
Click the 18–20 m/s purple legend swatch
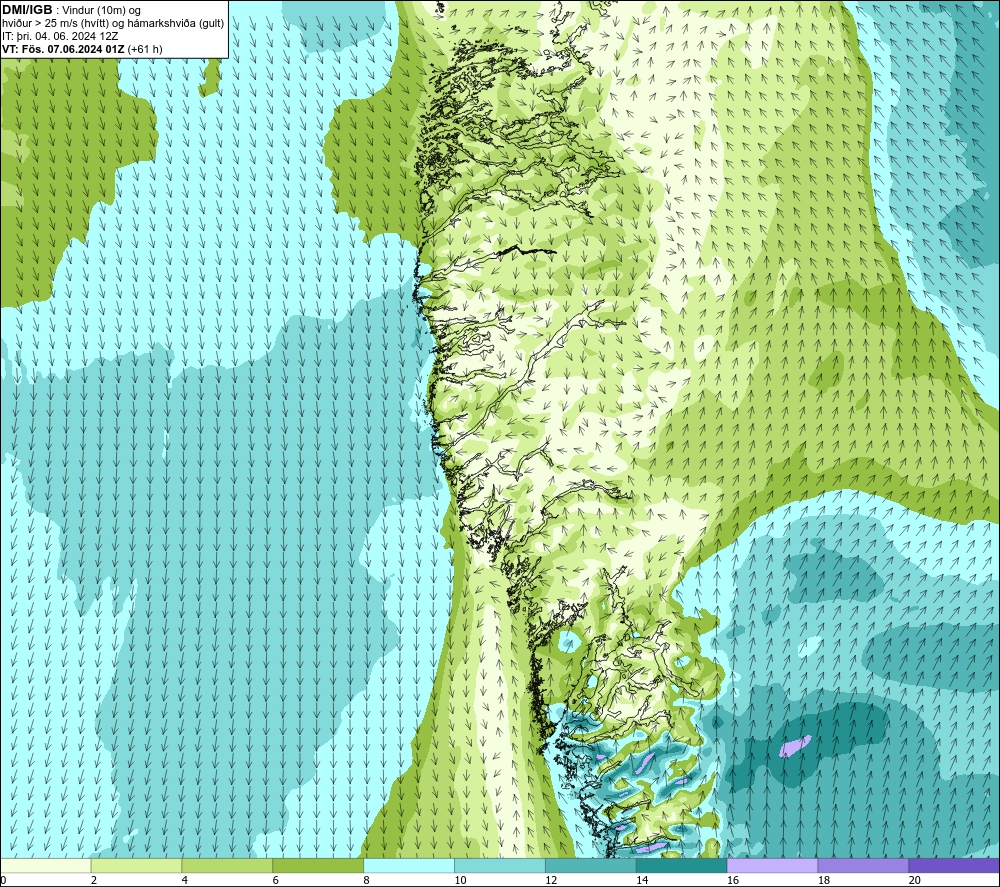click(x=864, y=865)
